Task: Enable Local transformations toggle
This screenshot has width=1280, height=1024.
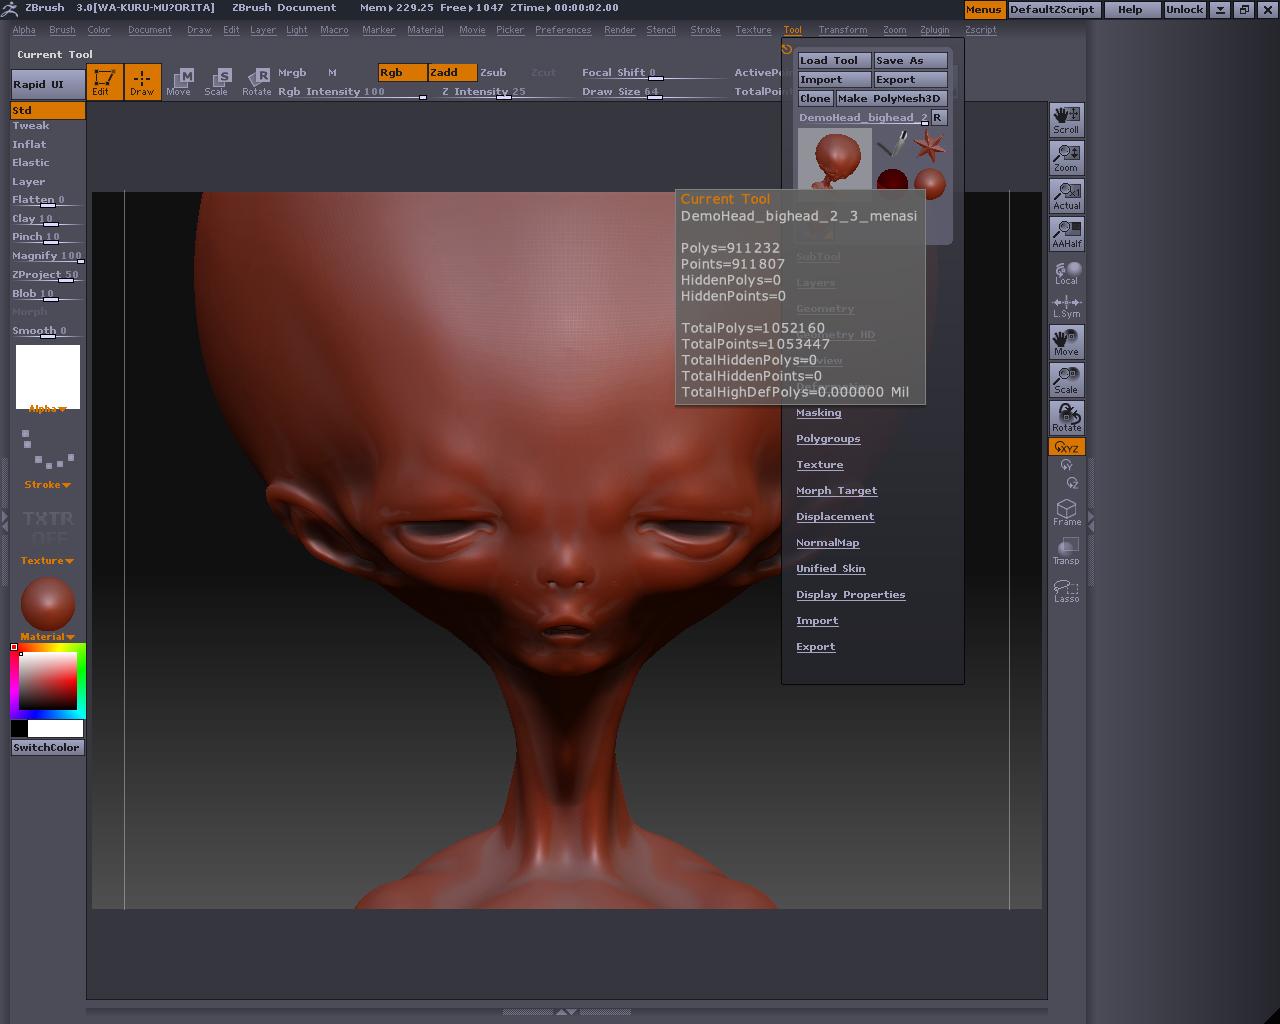Action: click(1066, 272)
